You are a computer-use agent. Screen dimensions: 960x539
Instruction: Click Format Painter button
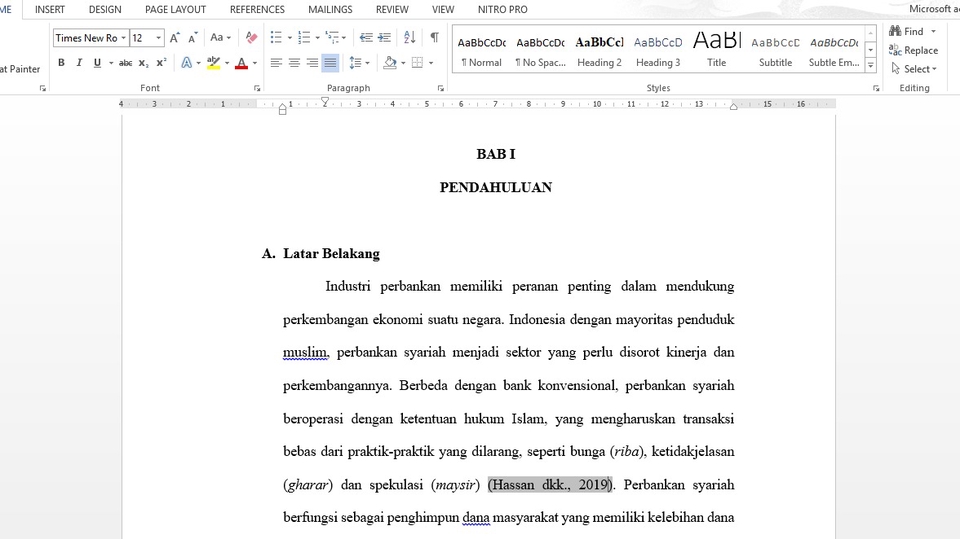[x=20, y=69]
